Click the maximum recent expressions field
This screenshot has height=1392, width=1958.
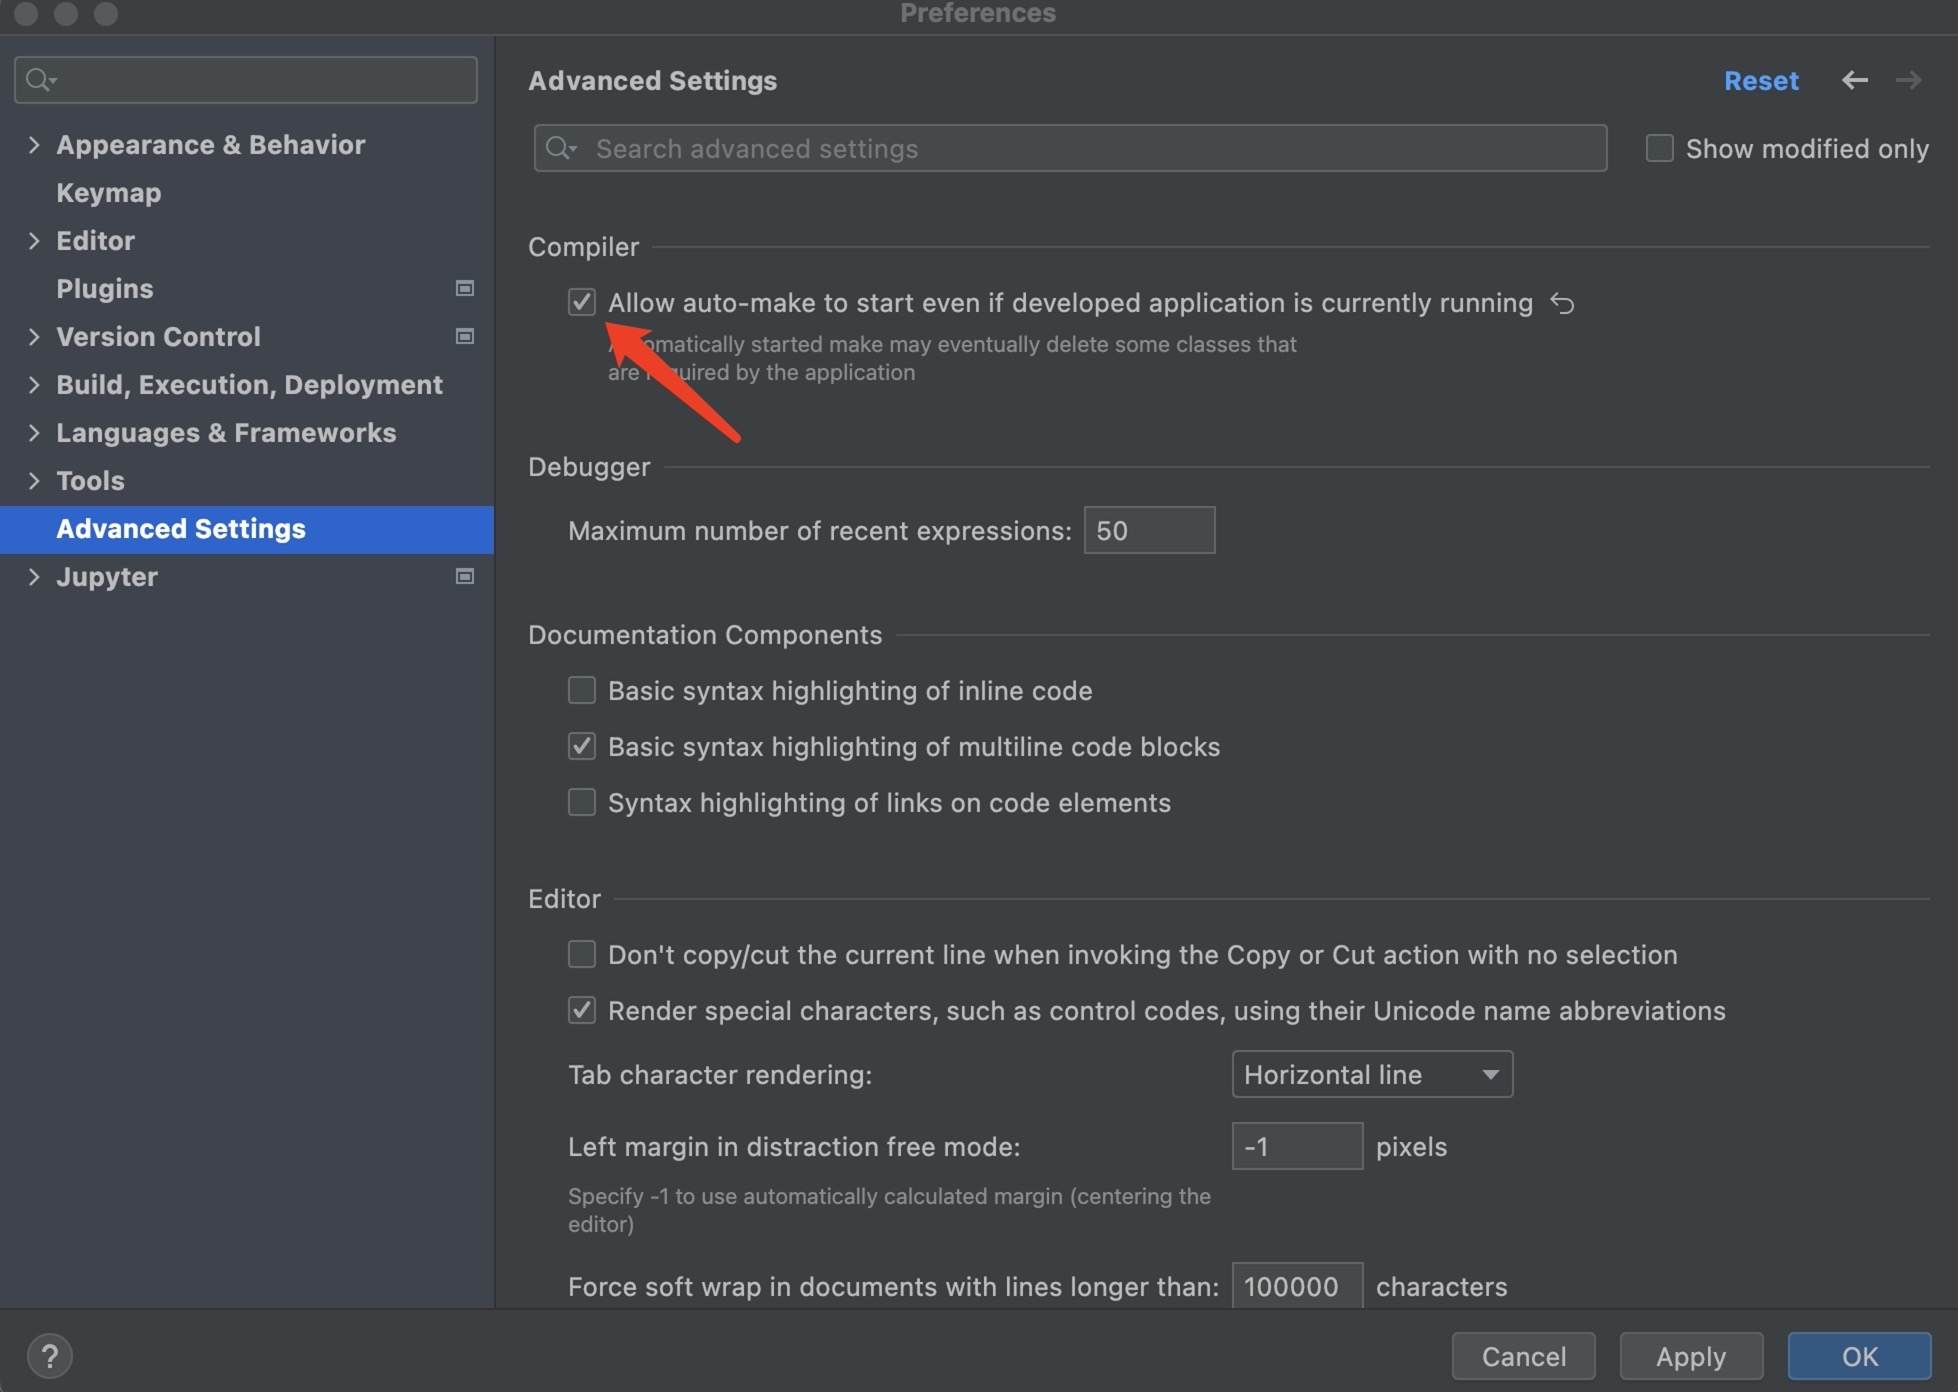(x=1148, y=530)
